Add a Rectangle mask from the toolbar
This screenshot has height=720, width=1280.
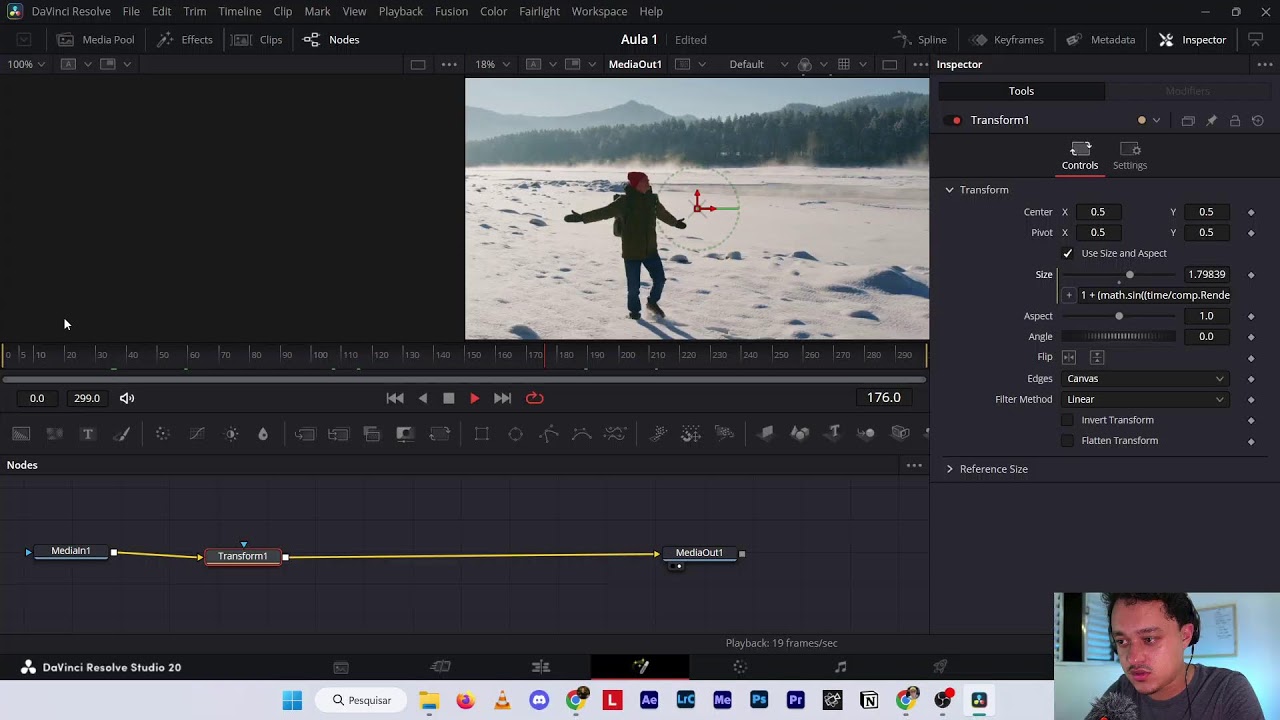coord(481,433)
